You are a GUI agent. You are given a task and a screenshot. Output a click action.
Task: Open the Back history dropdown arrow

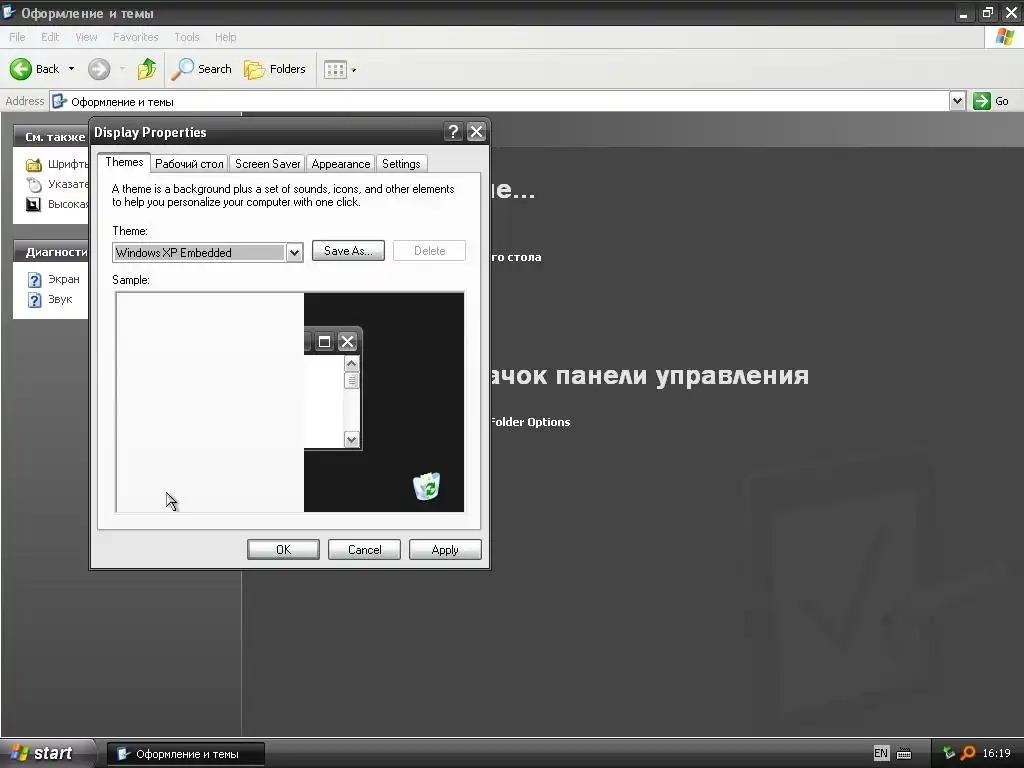pos(71,69)
